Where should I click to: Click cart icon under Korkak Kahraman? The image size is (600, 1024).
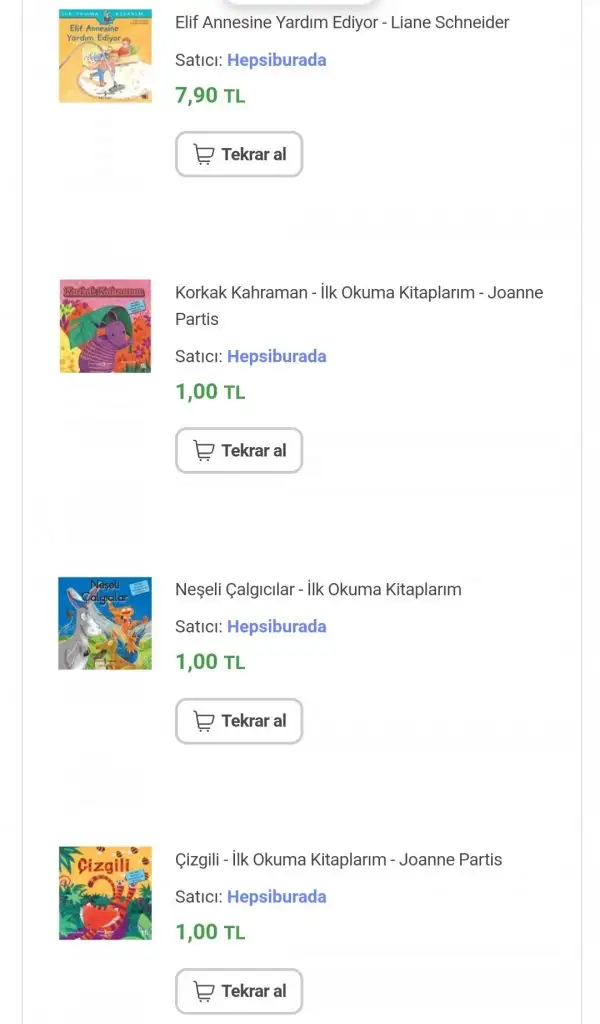pyautogui.click(x=204, y=451)
